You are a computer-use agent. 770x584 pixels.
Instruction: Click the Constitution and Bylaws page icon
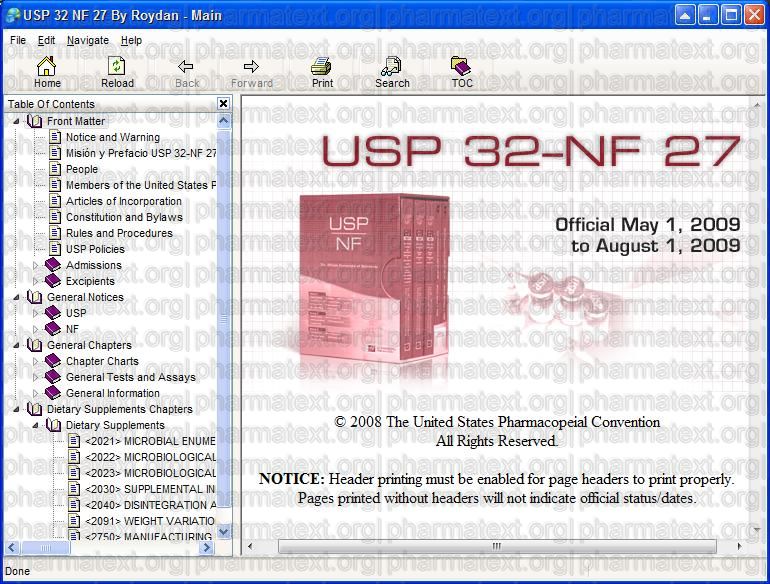(55, 217)
